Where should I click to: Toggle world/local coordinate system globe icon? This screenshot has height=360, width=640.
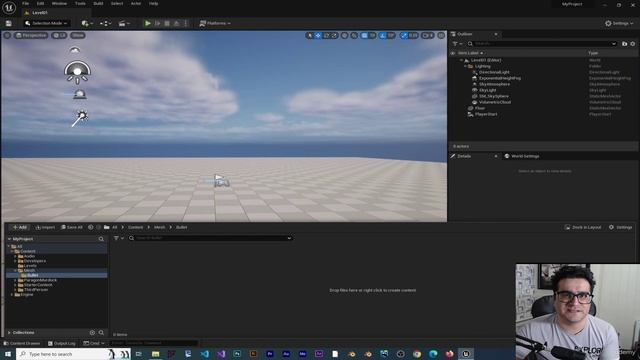(x=345, y=36)
